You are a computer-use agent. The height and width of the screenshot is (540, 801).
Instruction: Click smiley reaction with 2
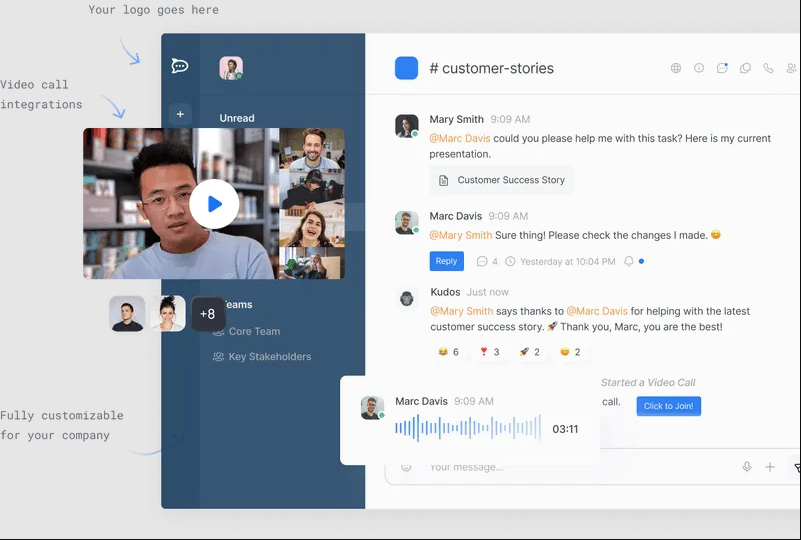point(570,351)
